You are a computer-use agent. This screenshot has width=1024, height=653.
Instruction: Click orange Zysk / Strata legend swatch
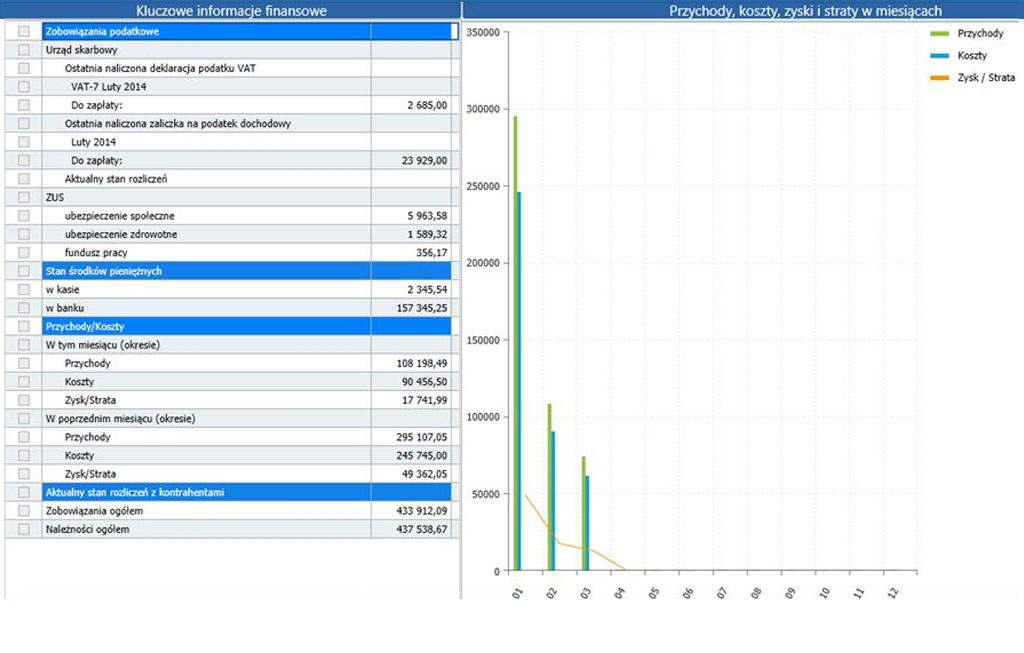(939, 78)
